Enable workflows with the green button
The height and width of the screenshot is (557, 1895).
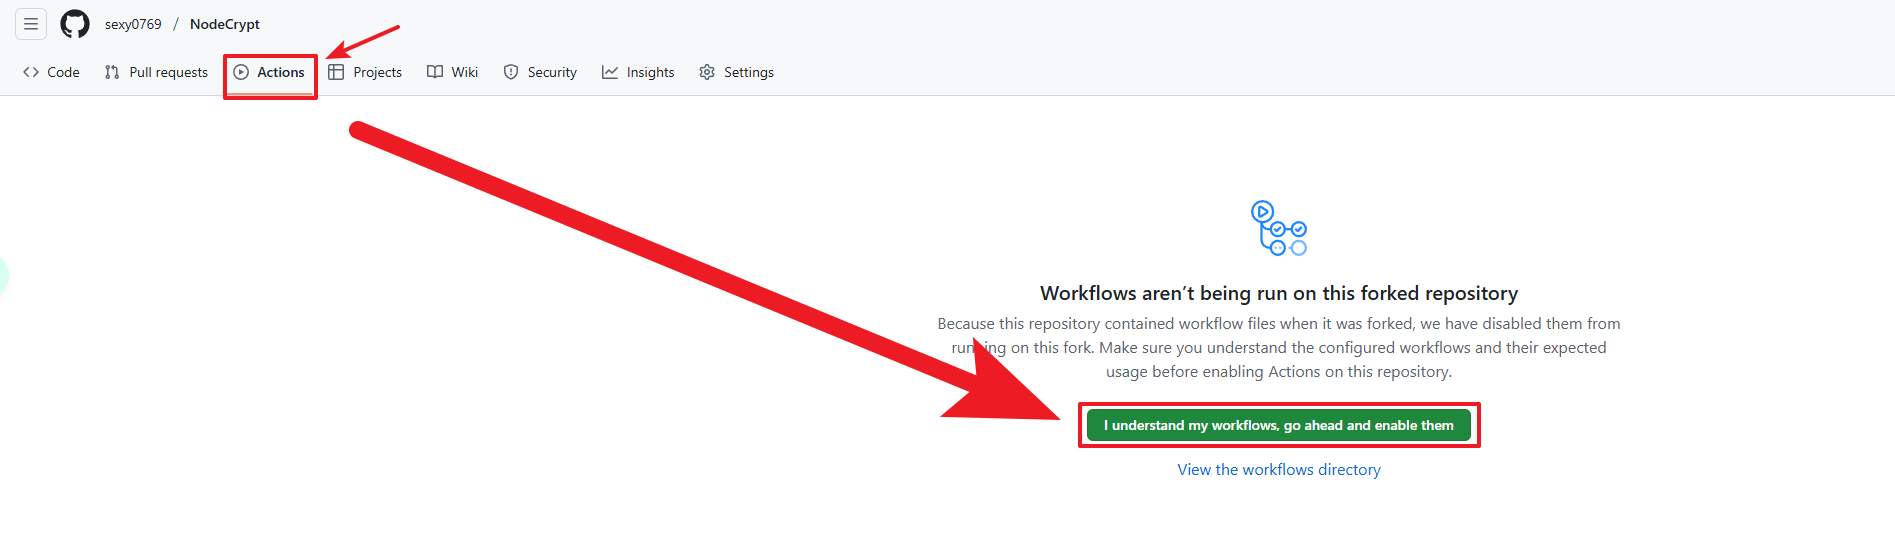coord(1278,425)
